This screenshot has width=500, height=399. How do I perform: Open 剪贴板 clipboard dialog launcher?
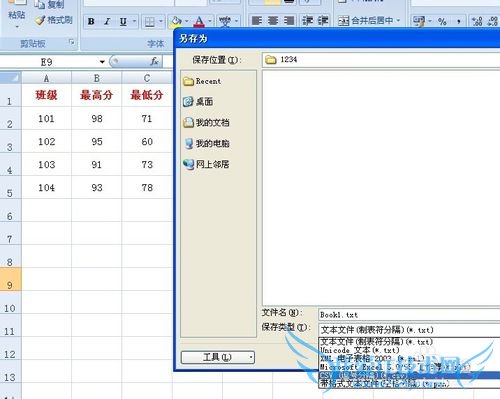coord(71,42)
